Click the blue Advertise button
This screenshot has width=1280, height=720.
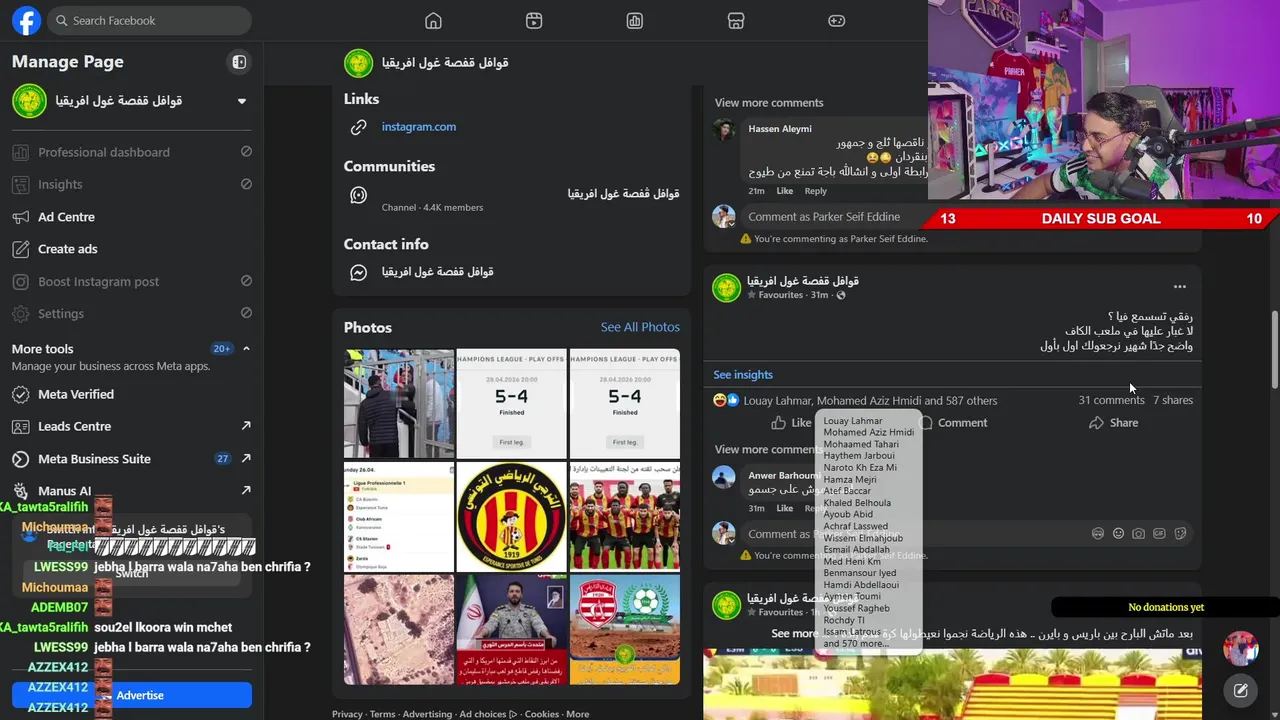point(131,695)
